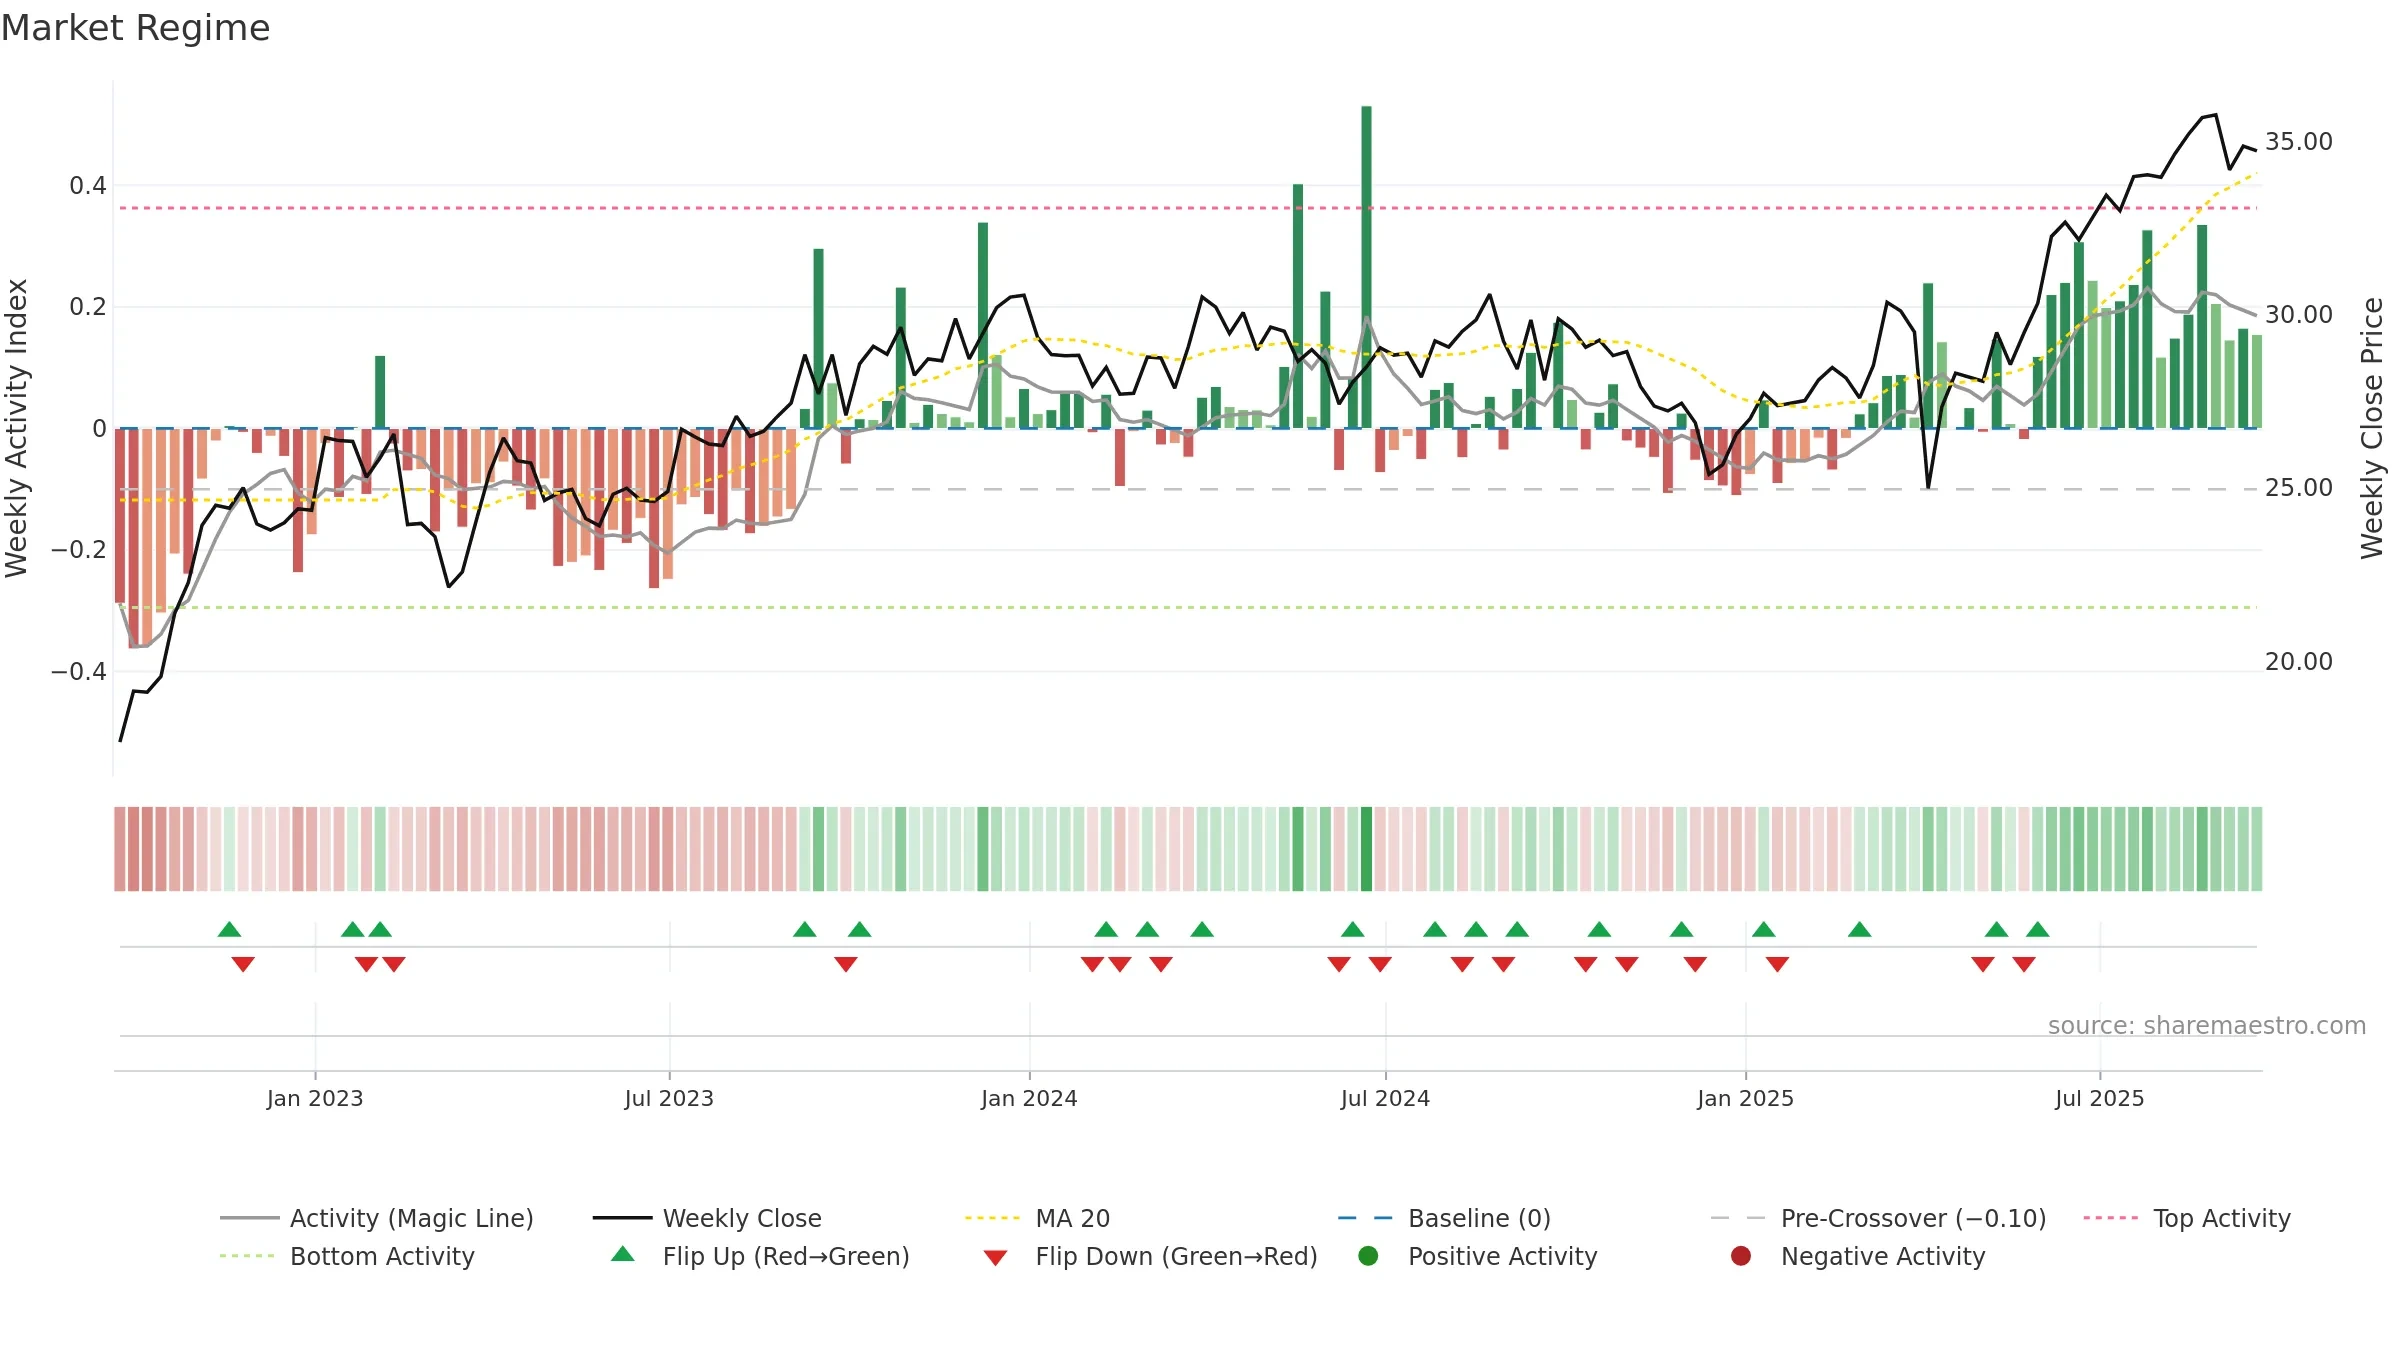Click the Weekly Close Price axis title
Viewport: 2400px width, 1350px height.
[2372, 428]
